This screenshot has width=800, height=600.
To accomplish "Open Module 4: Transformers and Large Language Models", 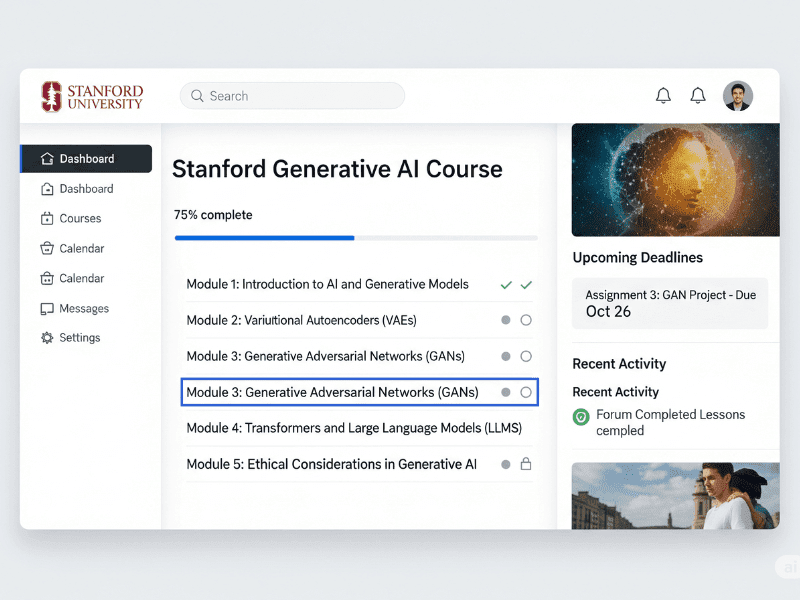I will tap(359, 428).
